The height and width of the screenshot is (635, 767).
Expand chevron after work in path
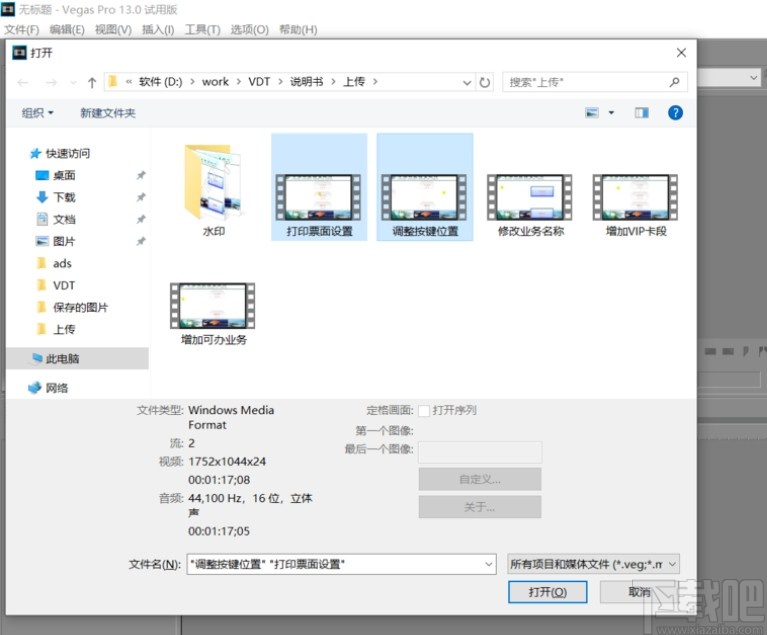239,82
